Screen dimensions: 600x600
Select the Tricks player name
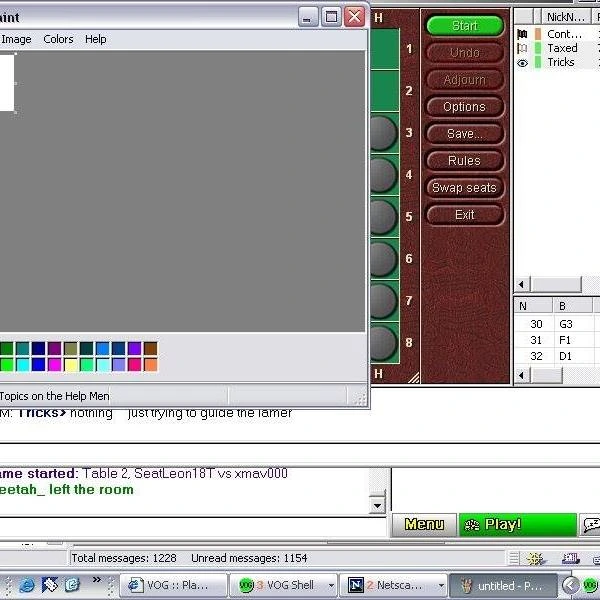coord(561,62)
